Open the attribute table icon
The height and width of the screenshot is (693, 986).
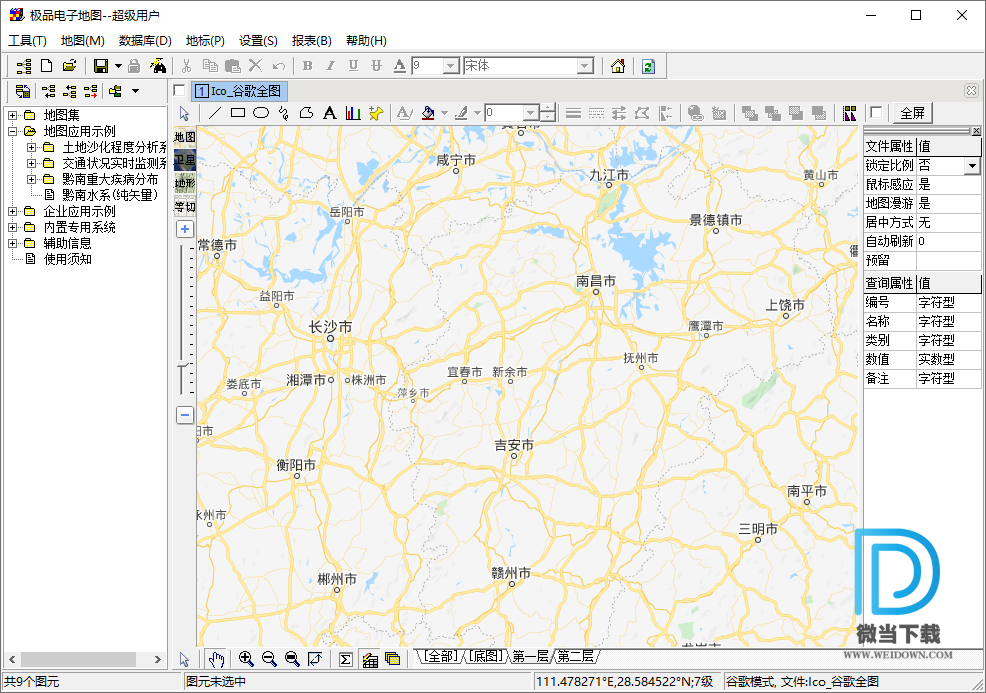click(x=370, y=659)
